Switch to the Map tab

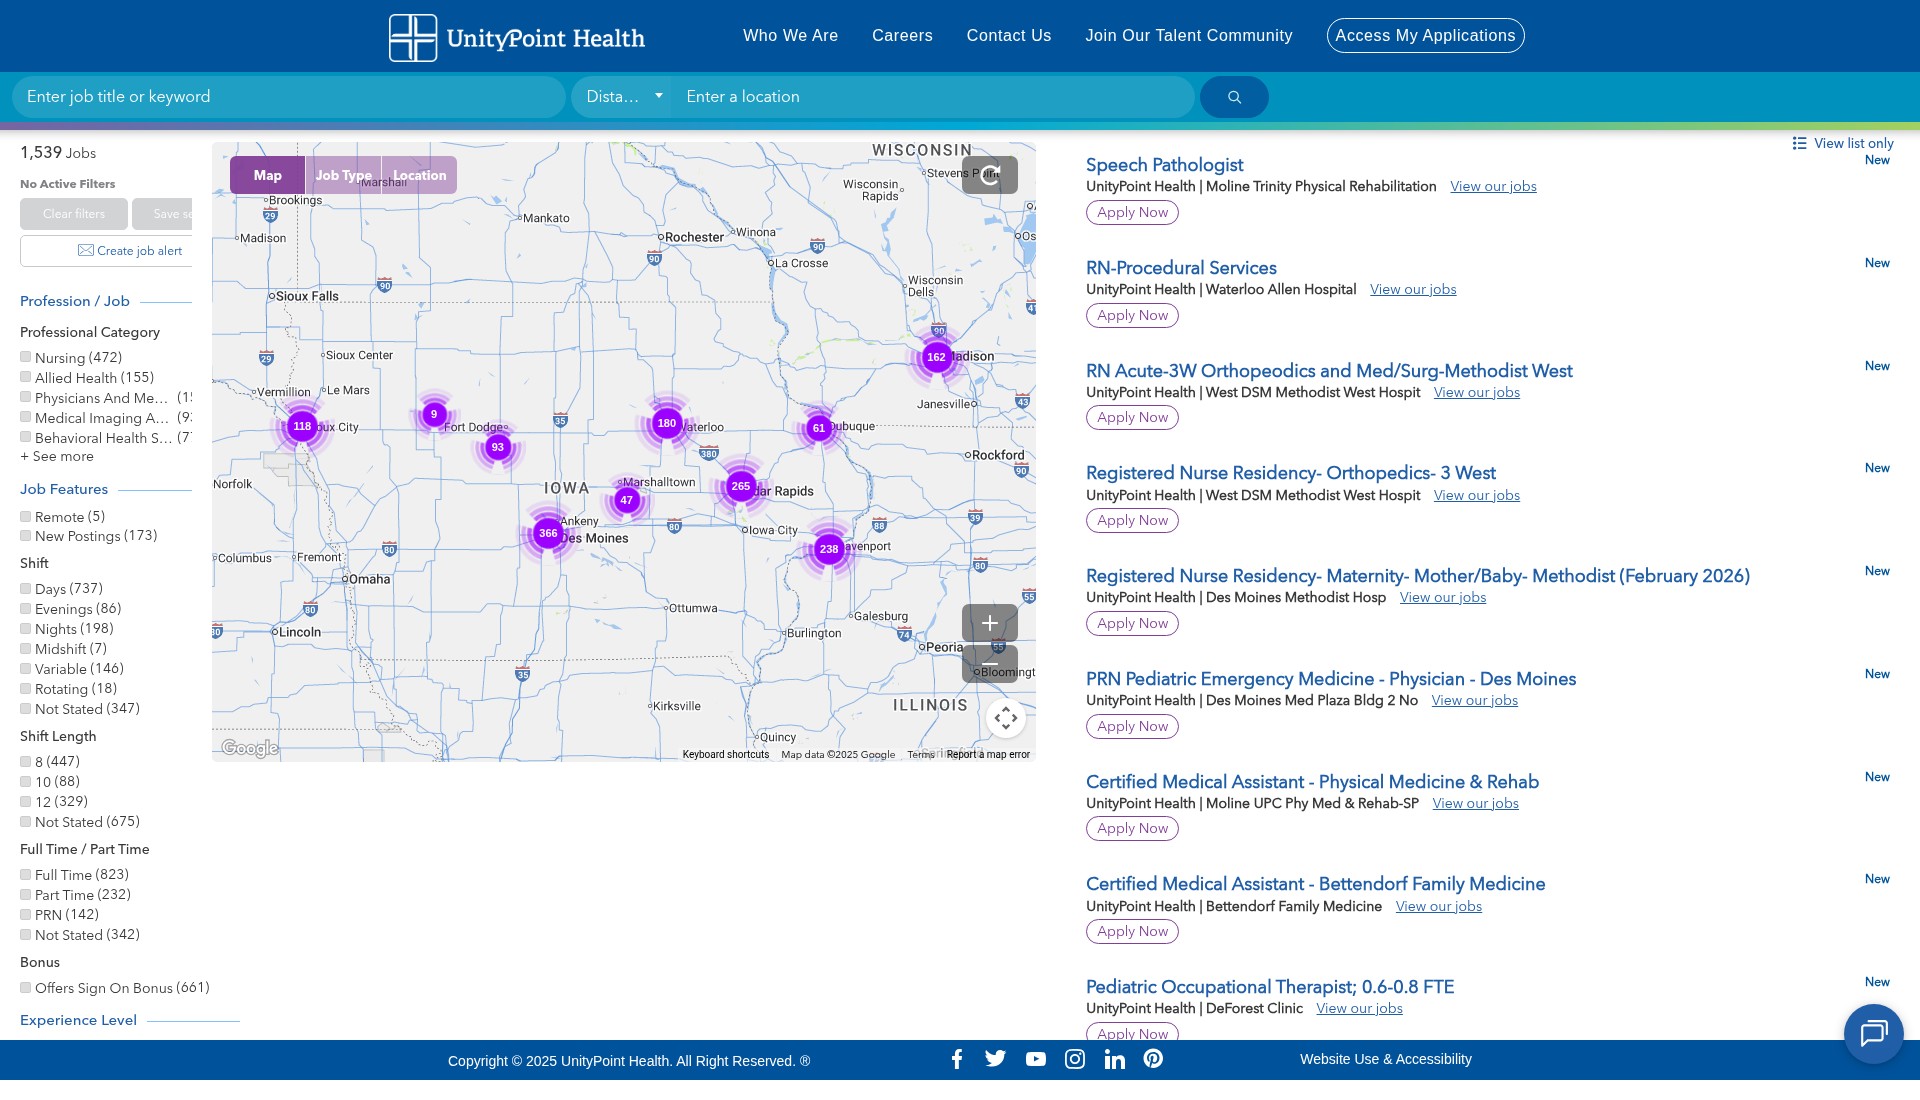click(268, 175)
